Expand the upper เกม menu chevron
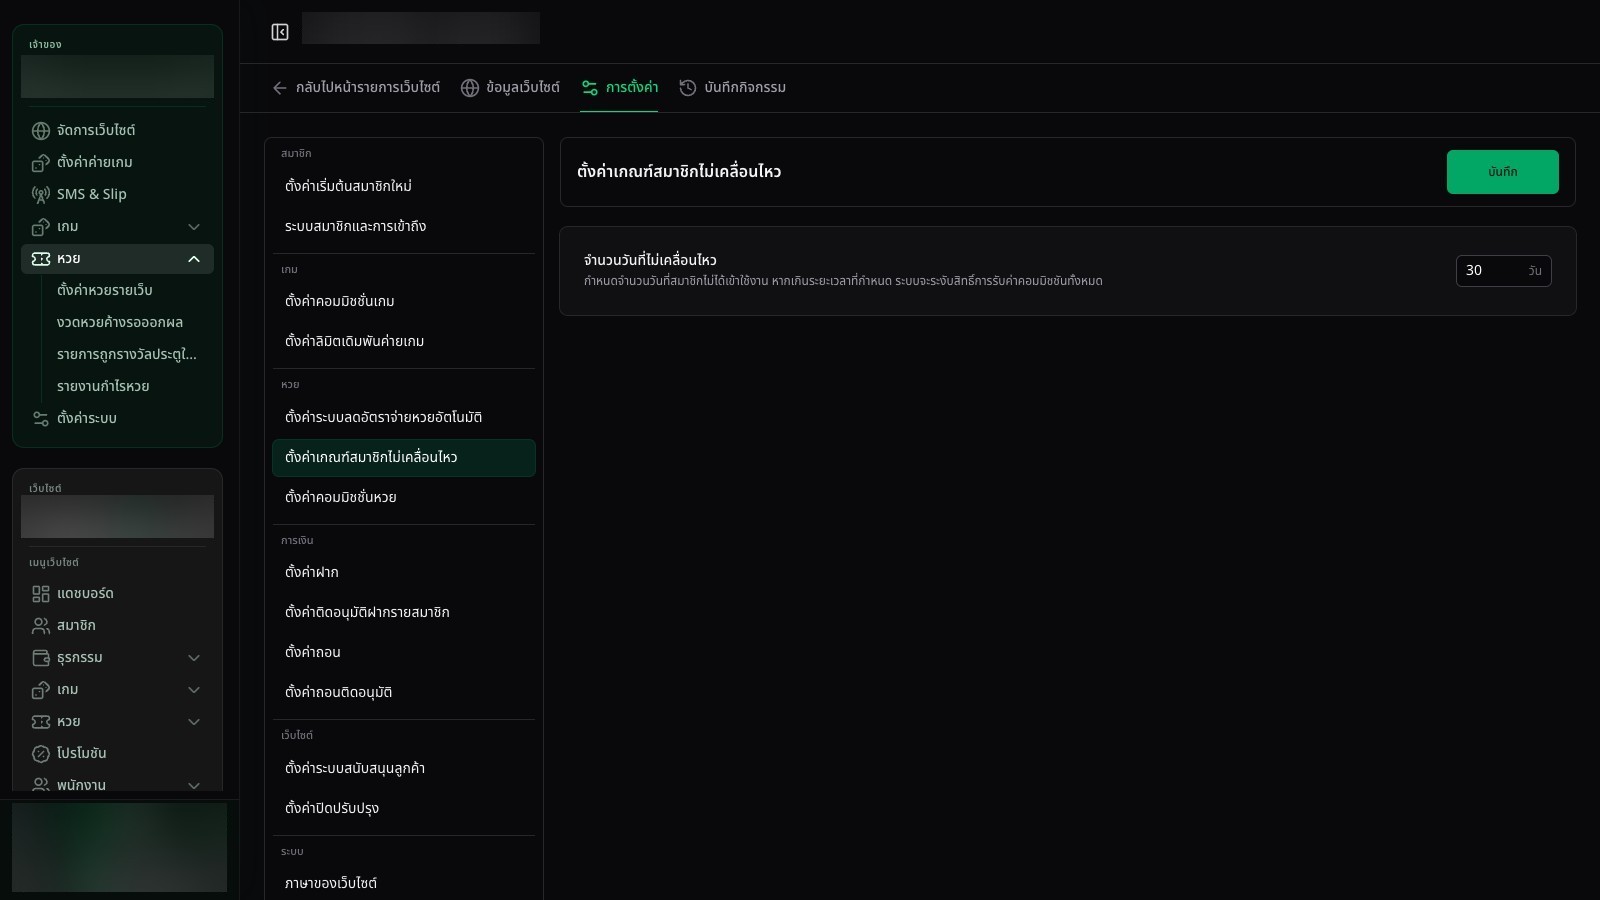Image resolution: width=1600 pixels, height=900 pixels. (194, 227)
